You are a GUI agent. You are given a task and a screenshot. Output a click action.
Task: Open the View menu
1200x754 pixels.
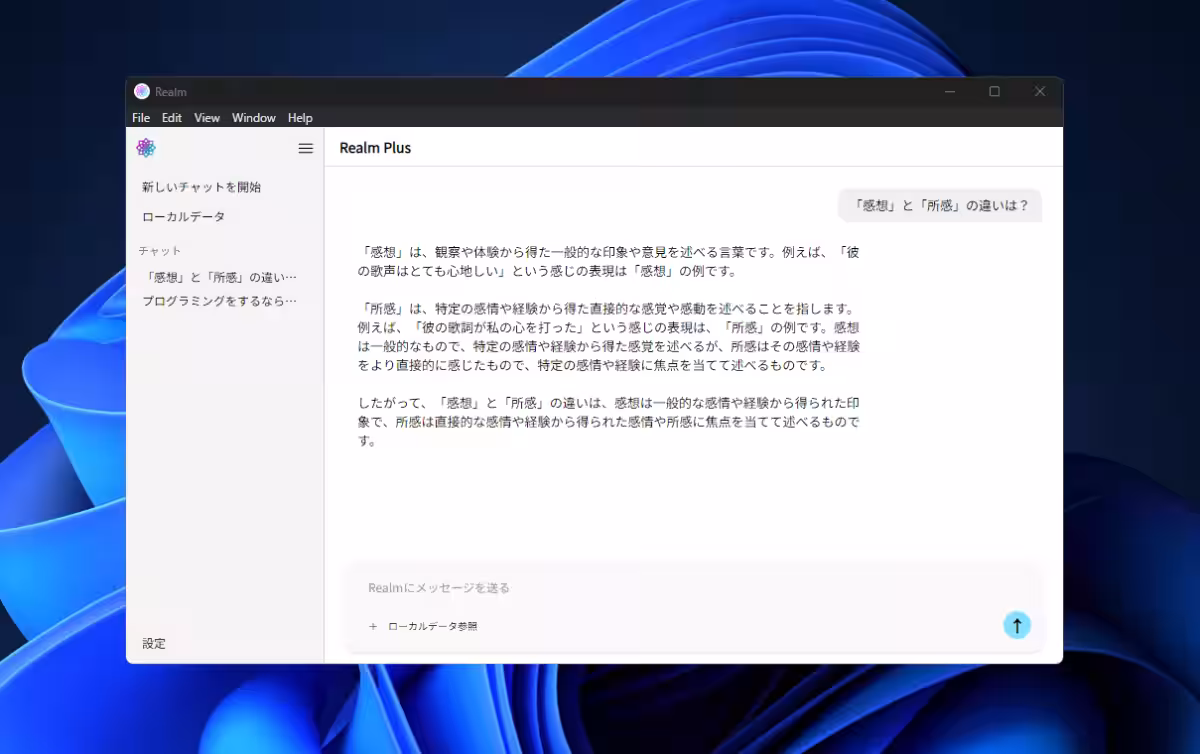tap(207, 118)
